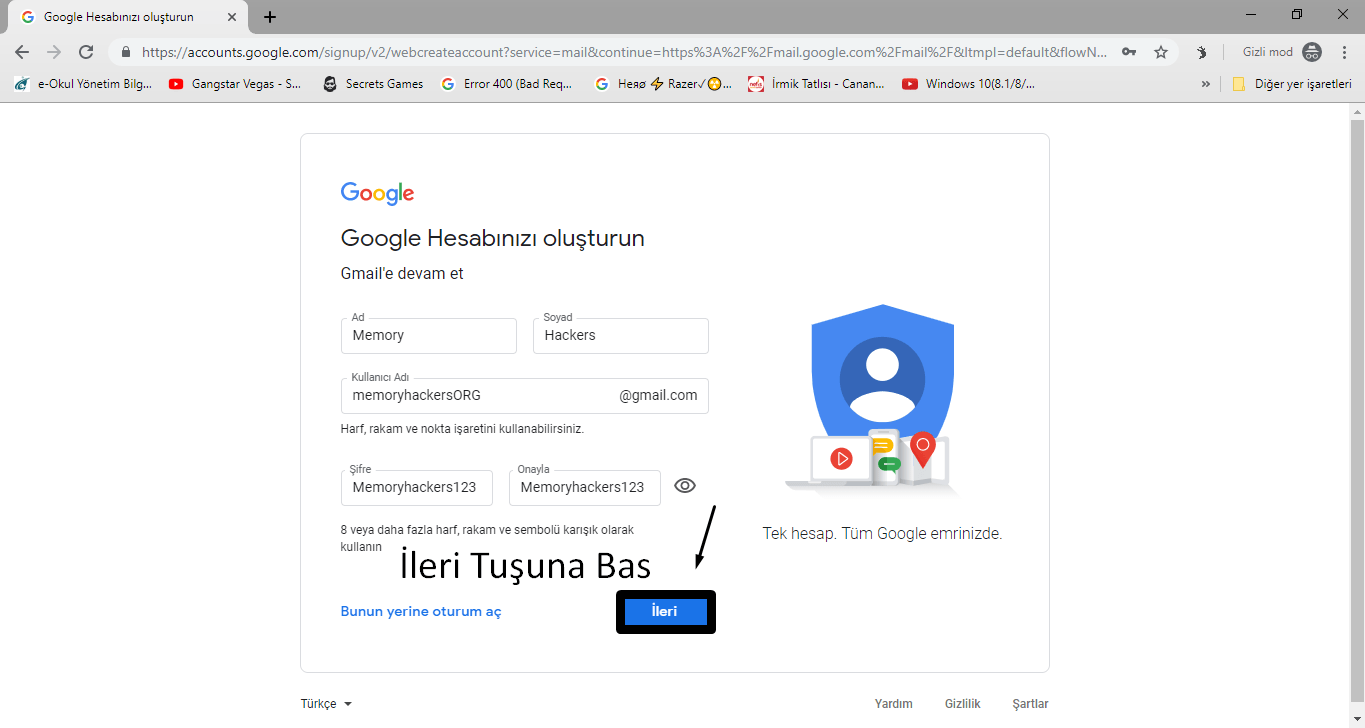Click the incognito Gizli mod icon

click(1312, 52)
